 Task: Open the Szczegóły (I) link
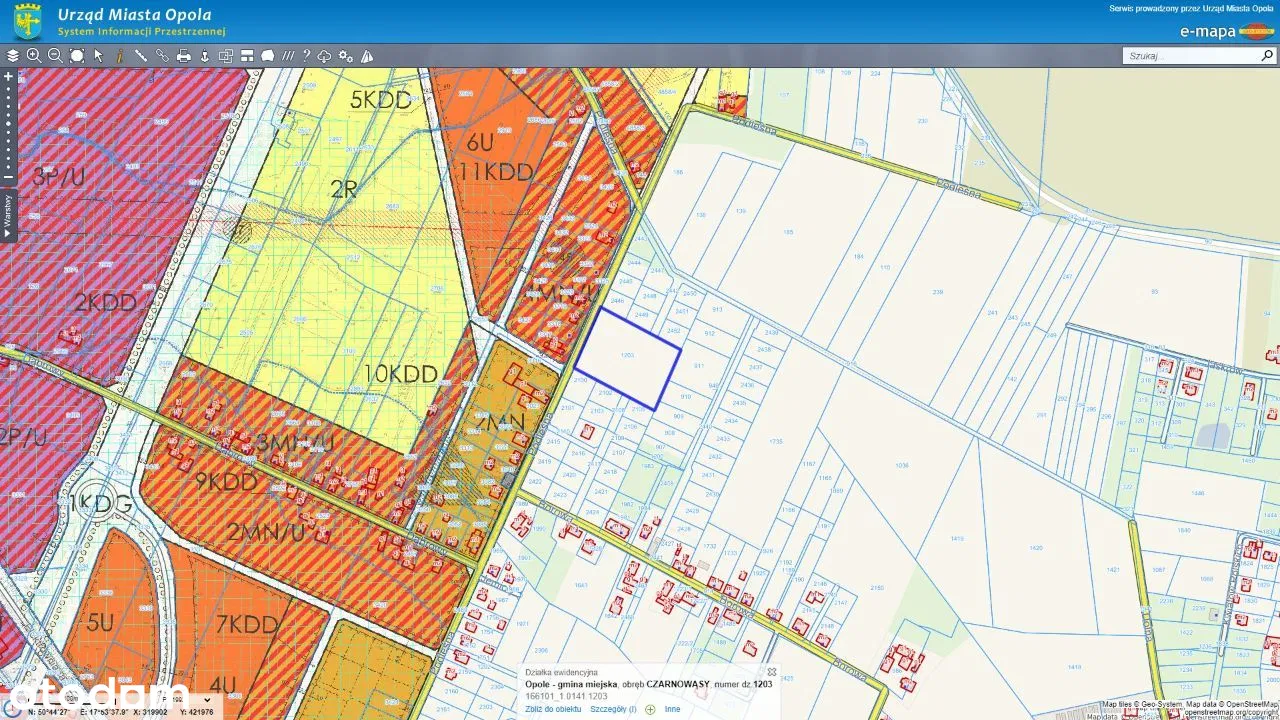pos(612,709)
